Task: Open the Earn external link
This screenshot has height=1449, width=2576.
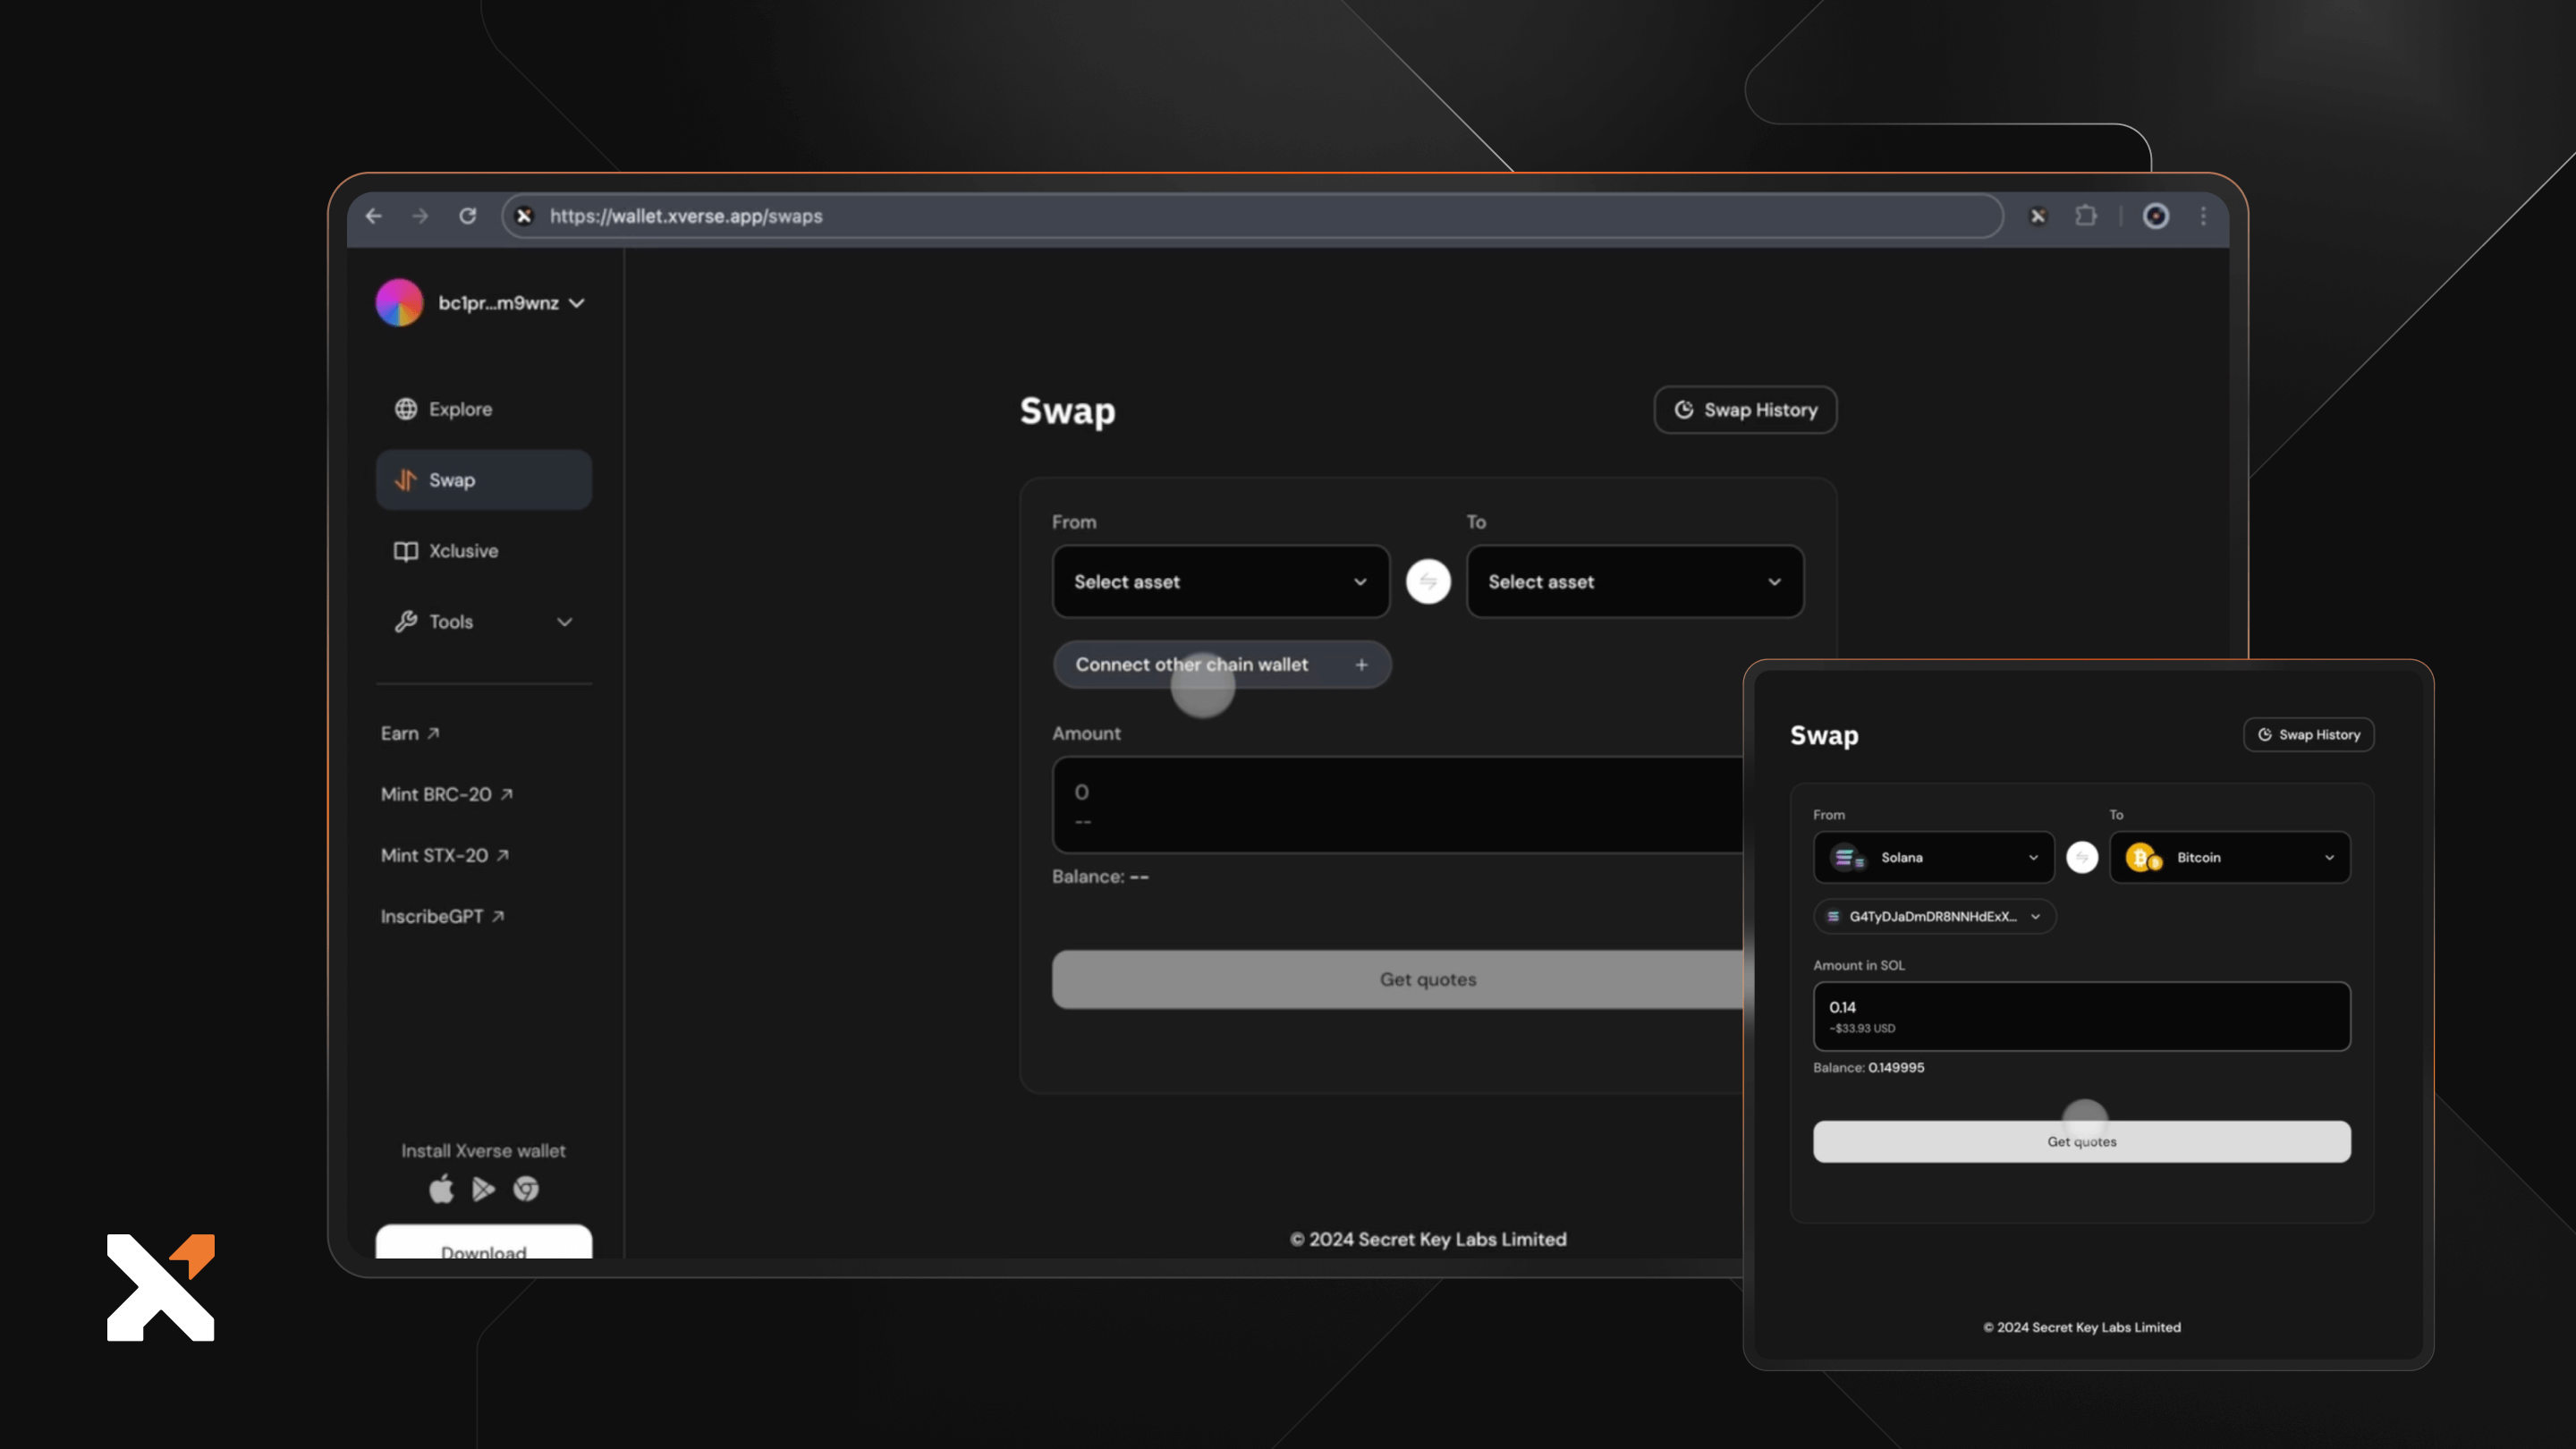Action: coord(410,733)
